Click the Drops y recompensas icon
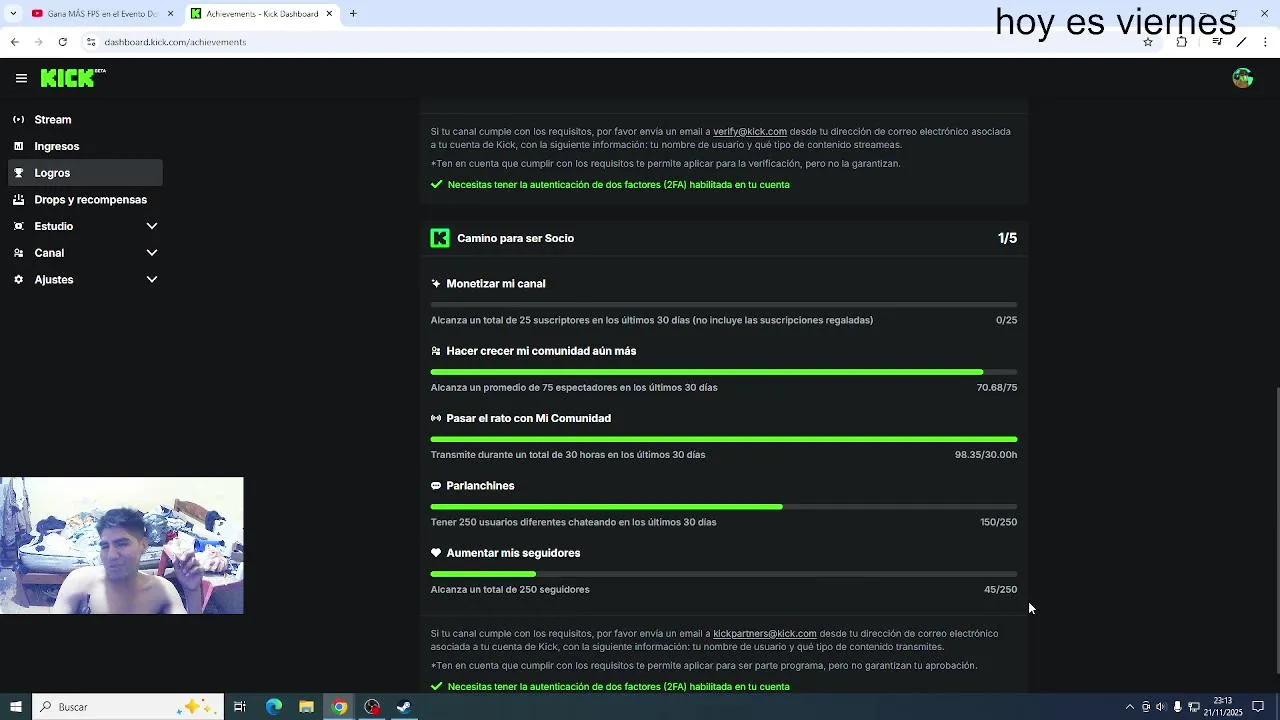This screenshot has height=720, width=1280. pos(18,199)
